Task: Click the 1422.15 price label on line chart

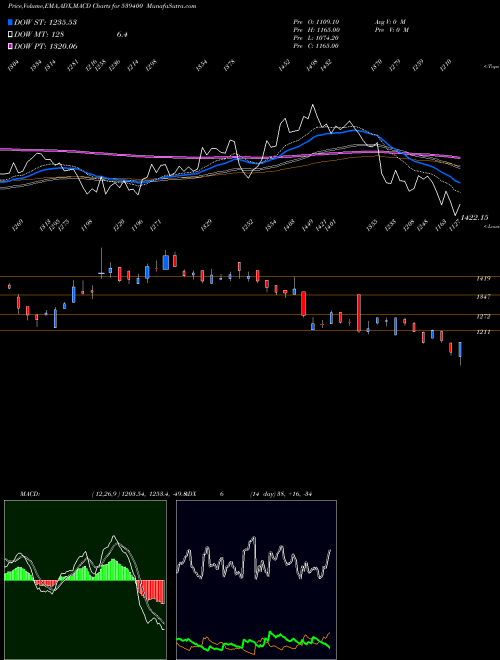Action: (x=475, y=218)
